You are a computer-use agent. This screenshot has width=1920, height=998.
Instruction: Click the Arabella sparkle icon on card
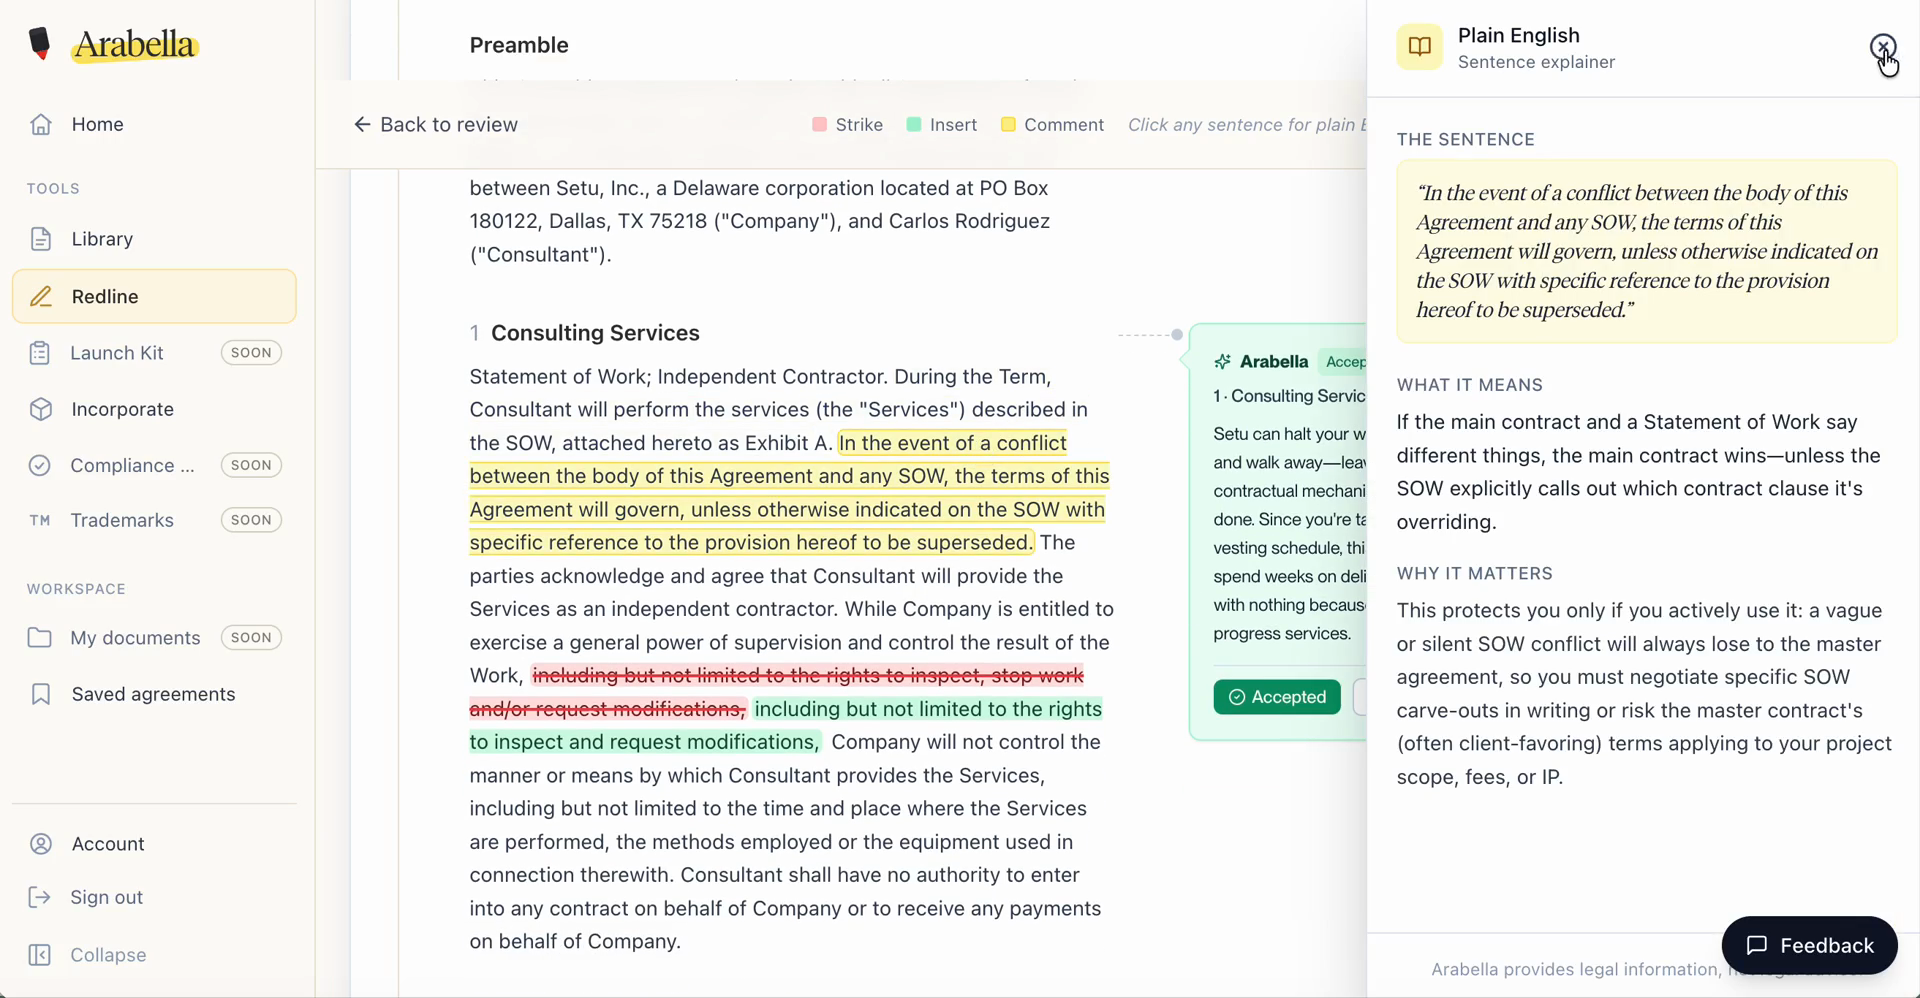pos(1222,362)
